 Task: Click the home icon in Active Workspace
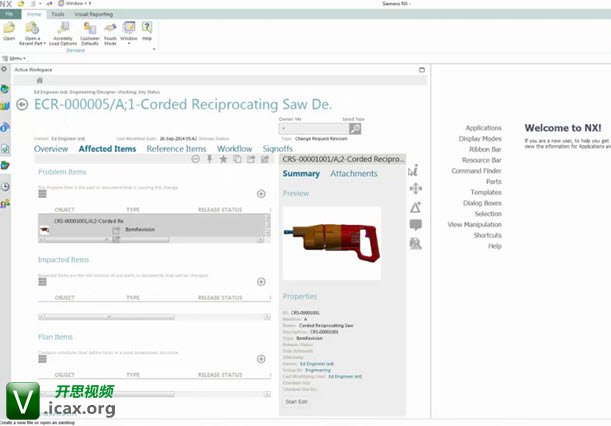(x=40, y=80)
